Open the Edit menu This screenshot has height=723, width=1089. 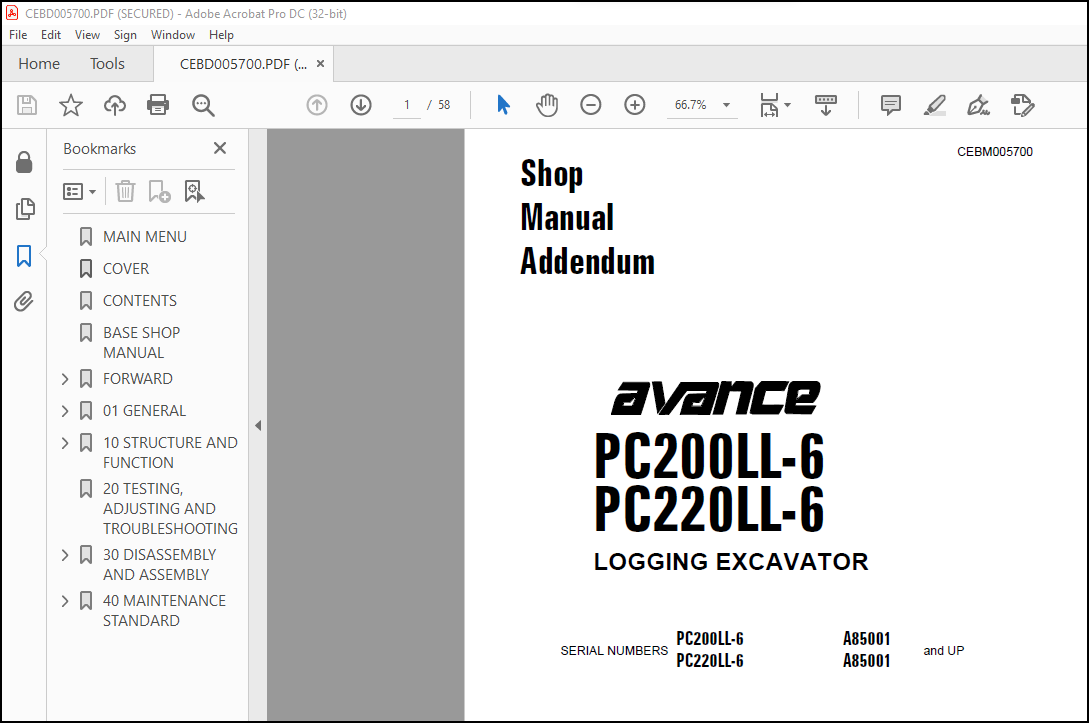(x=51, y=35)
